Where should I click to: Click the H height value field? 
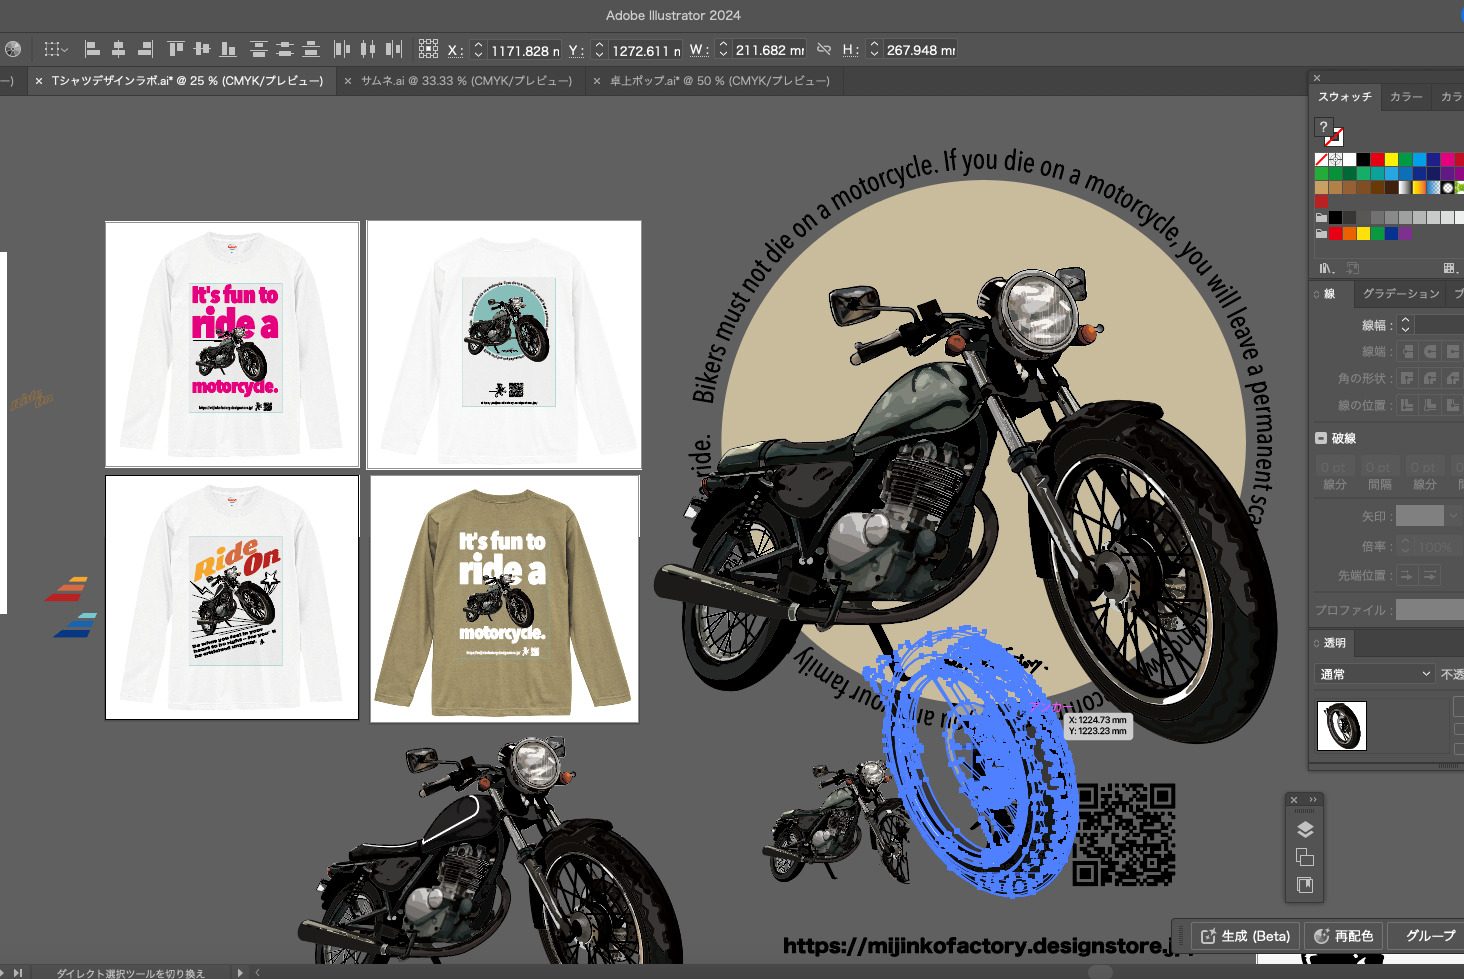(920, 50)
